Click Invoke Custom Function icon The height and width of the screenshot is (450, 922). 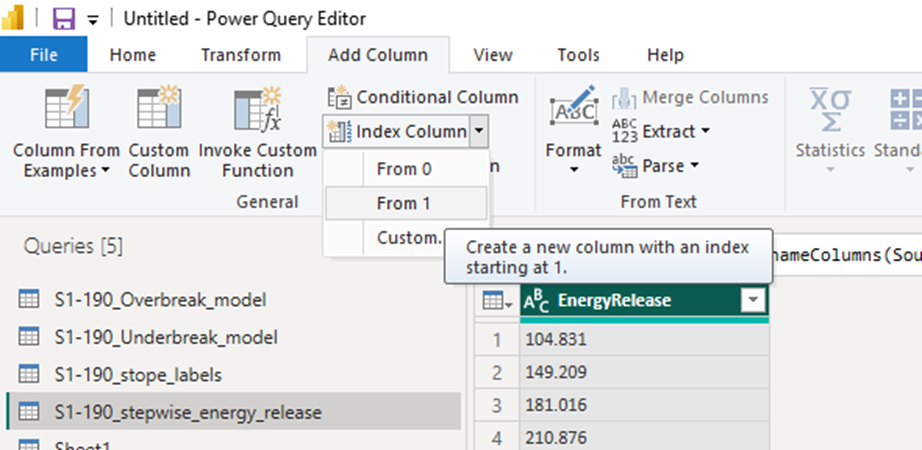(258, 109)
